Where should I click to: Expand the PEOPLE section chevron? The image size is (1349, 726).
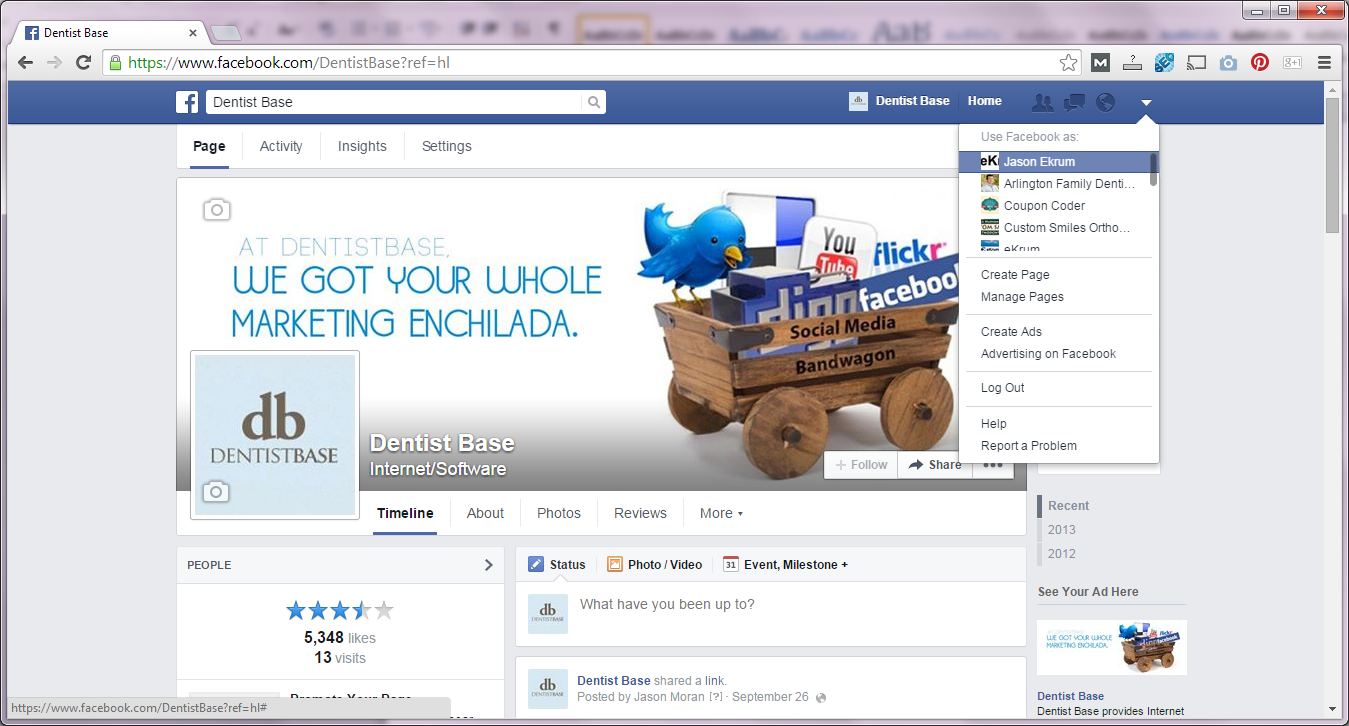(488, 565)
